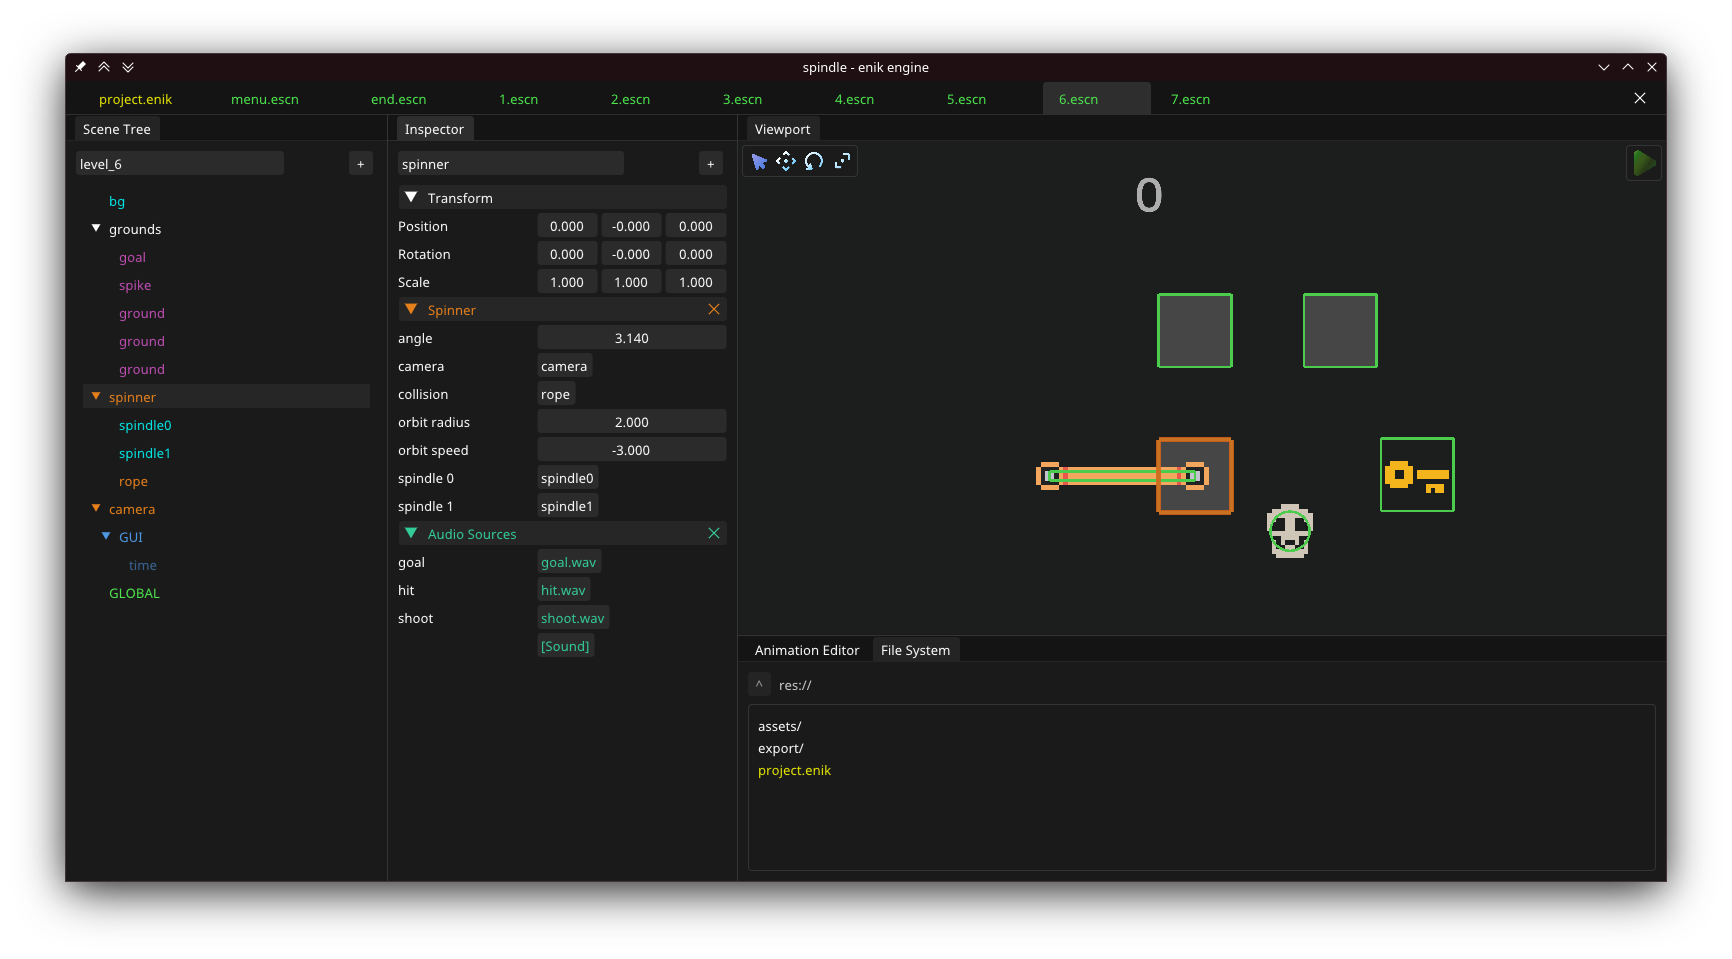Viewport: 1732px width, 959px height.
Task: Activate the move tool in viewport toolbar
Action: click(786, 162)
